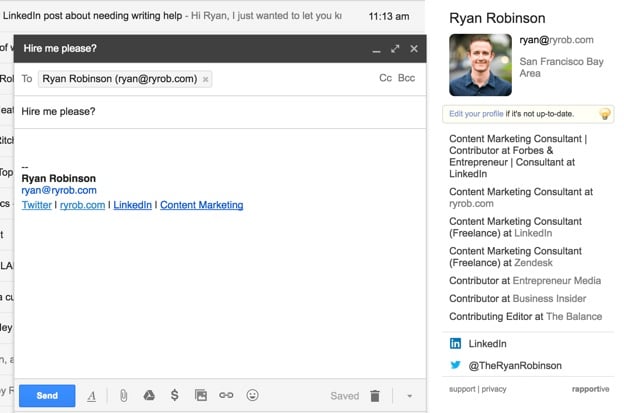Discard draft with trash icon
624x413 pixels.
click(374, 396)
